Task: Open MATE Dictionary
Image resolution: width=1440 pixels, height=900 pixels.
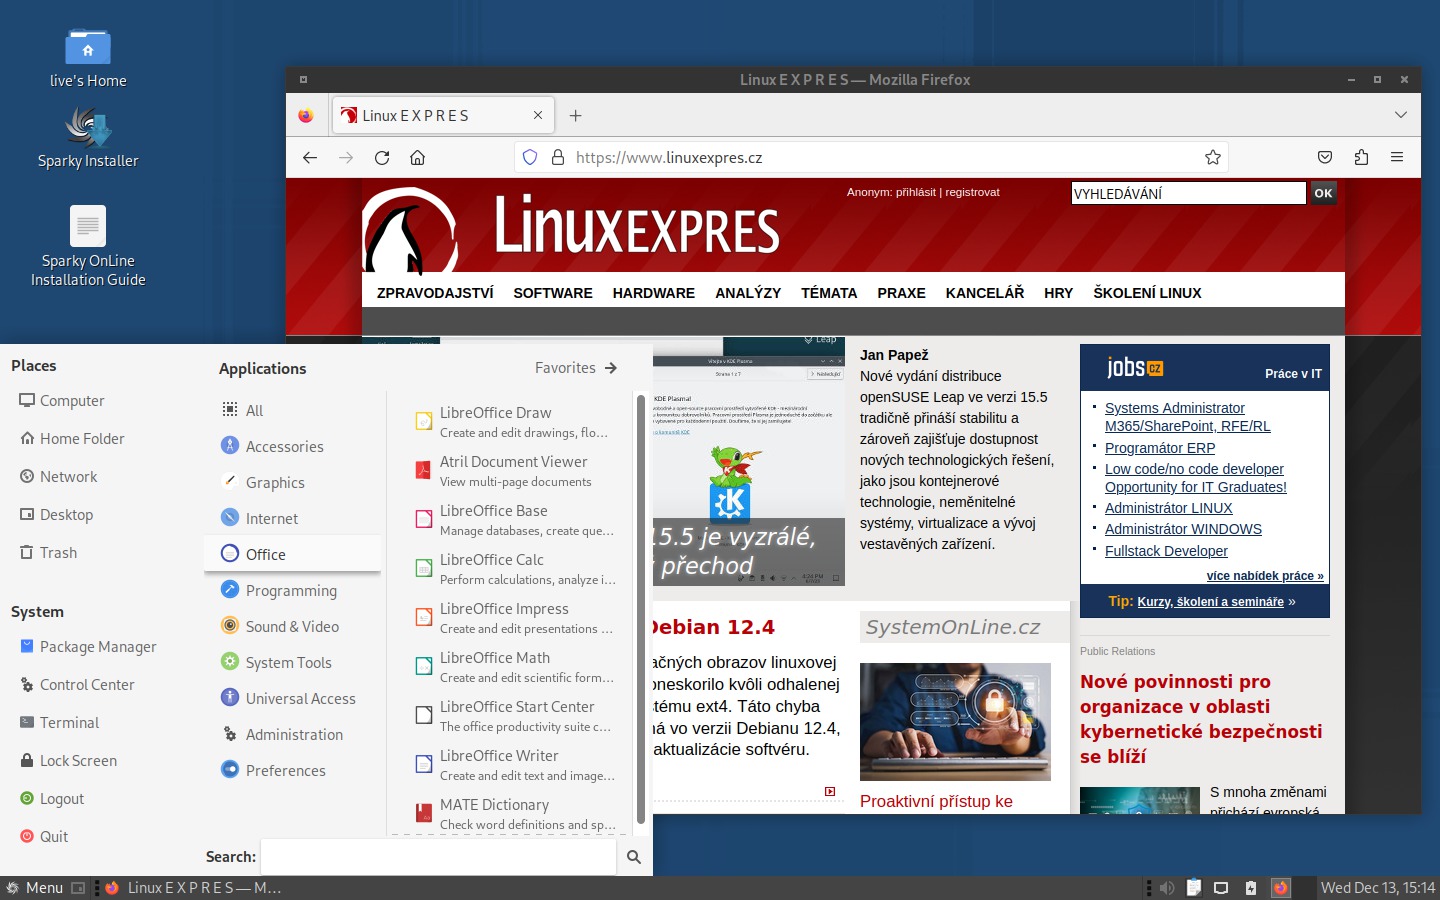Action: click(x=515, y=814)
